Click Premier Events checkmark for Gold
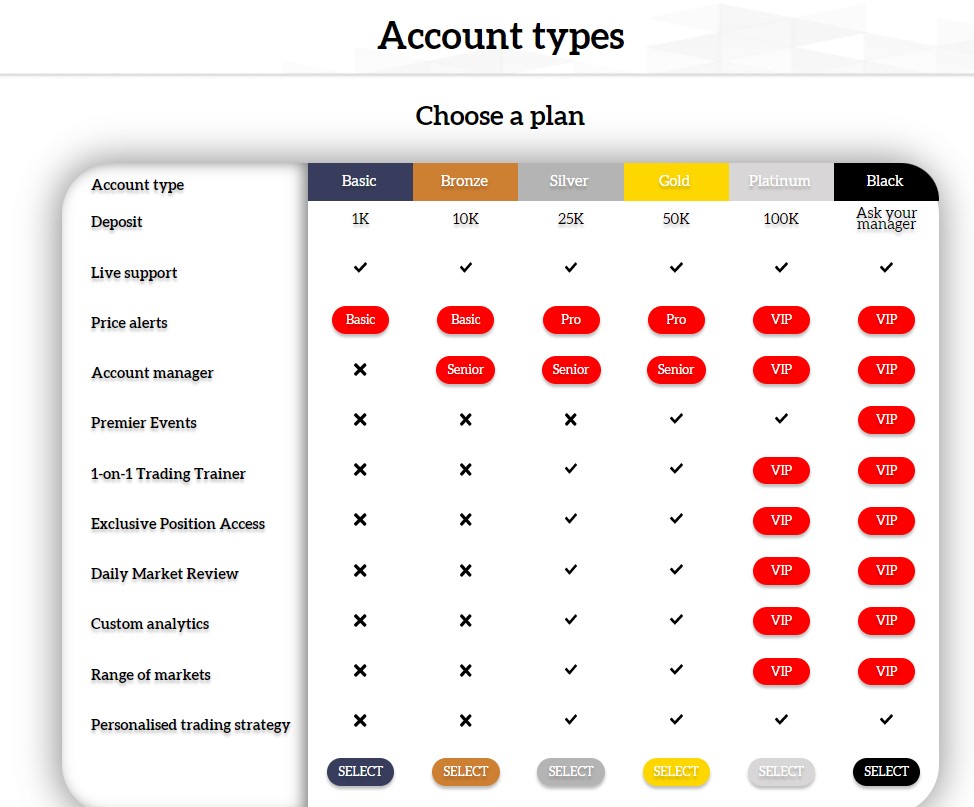Image resolution: width=974 pixels, height=807 pixels. point(676,419)
